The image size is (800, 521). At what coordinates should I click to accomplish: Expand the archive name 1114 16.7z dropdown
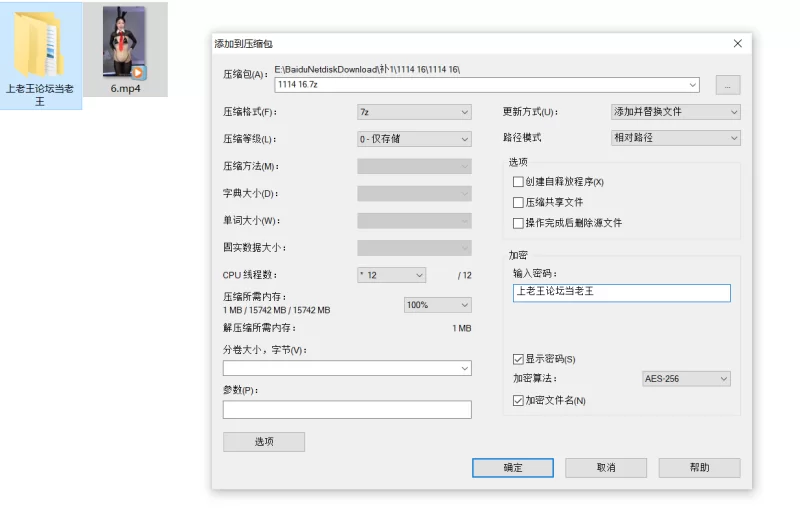(692, 85)
